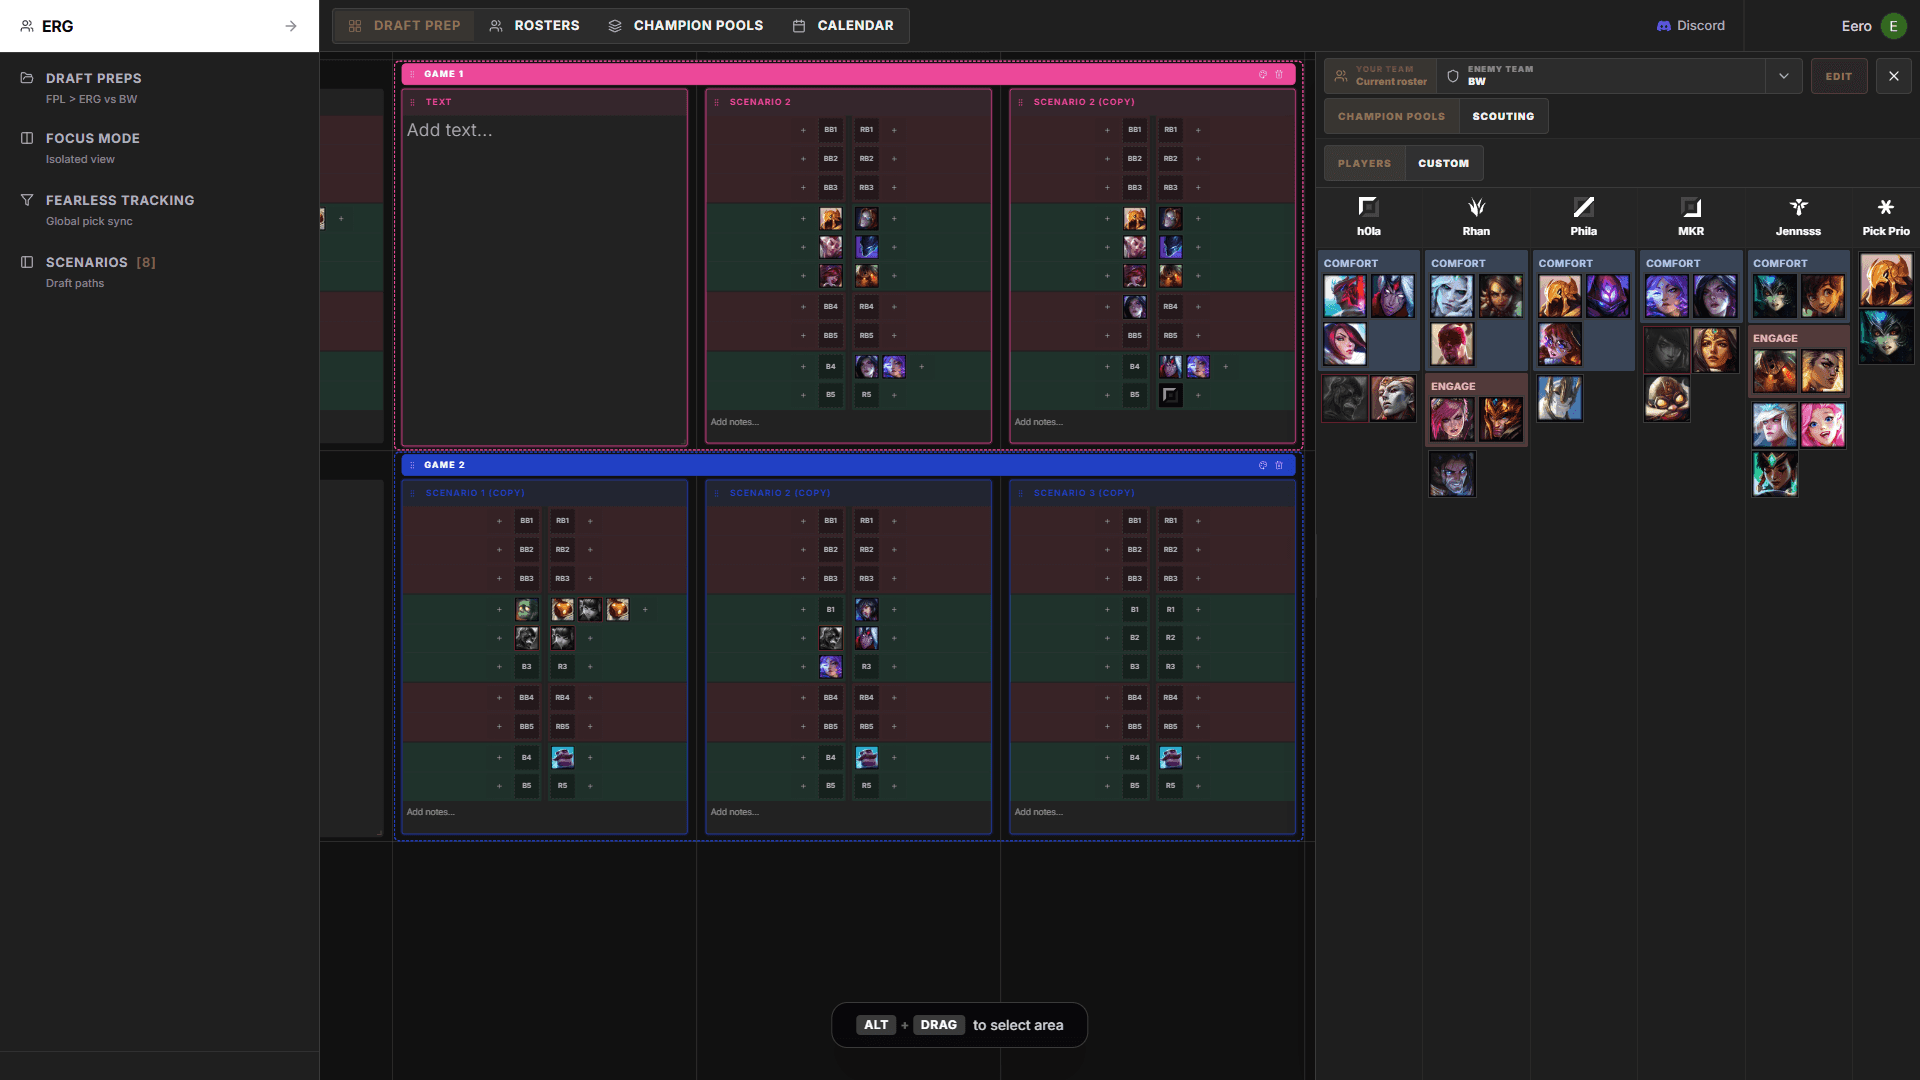Click the blue Game 2 header bar
Viewport: 1920px width, 1080px height.
848,465
